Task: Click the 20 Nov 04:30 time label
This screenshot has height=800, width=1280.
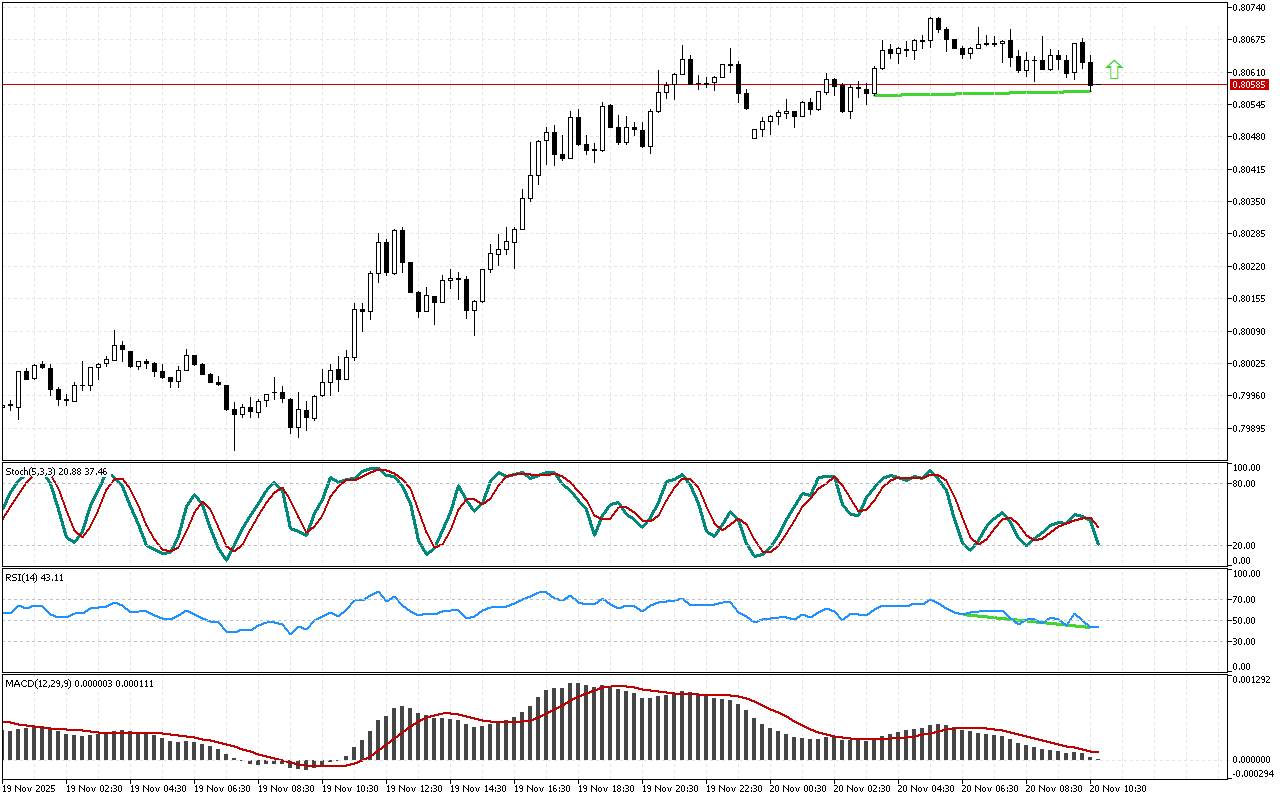Action: 928,788
